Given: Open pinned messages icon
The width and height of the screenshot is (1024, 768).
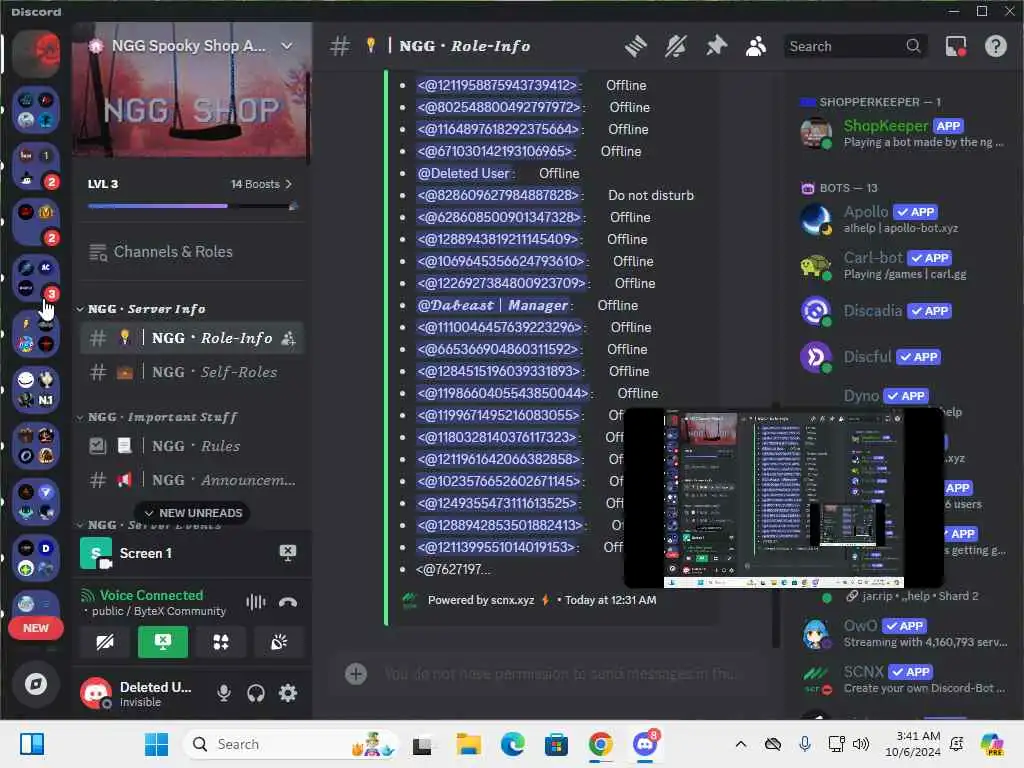Looking at the screenshot, I should pyautogui.click(x=716, y=46).
